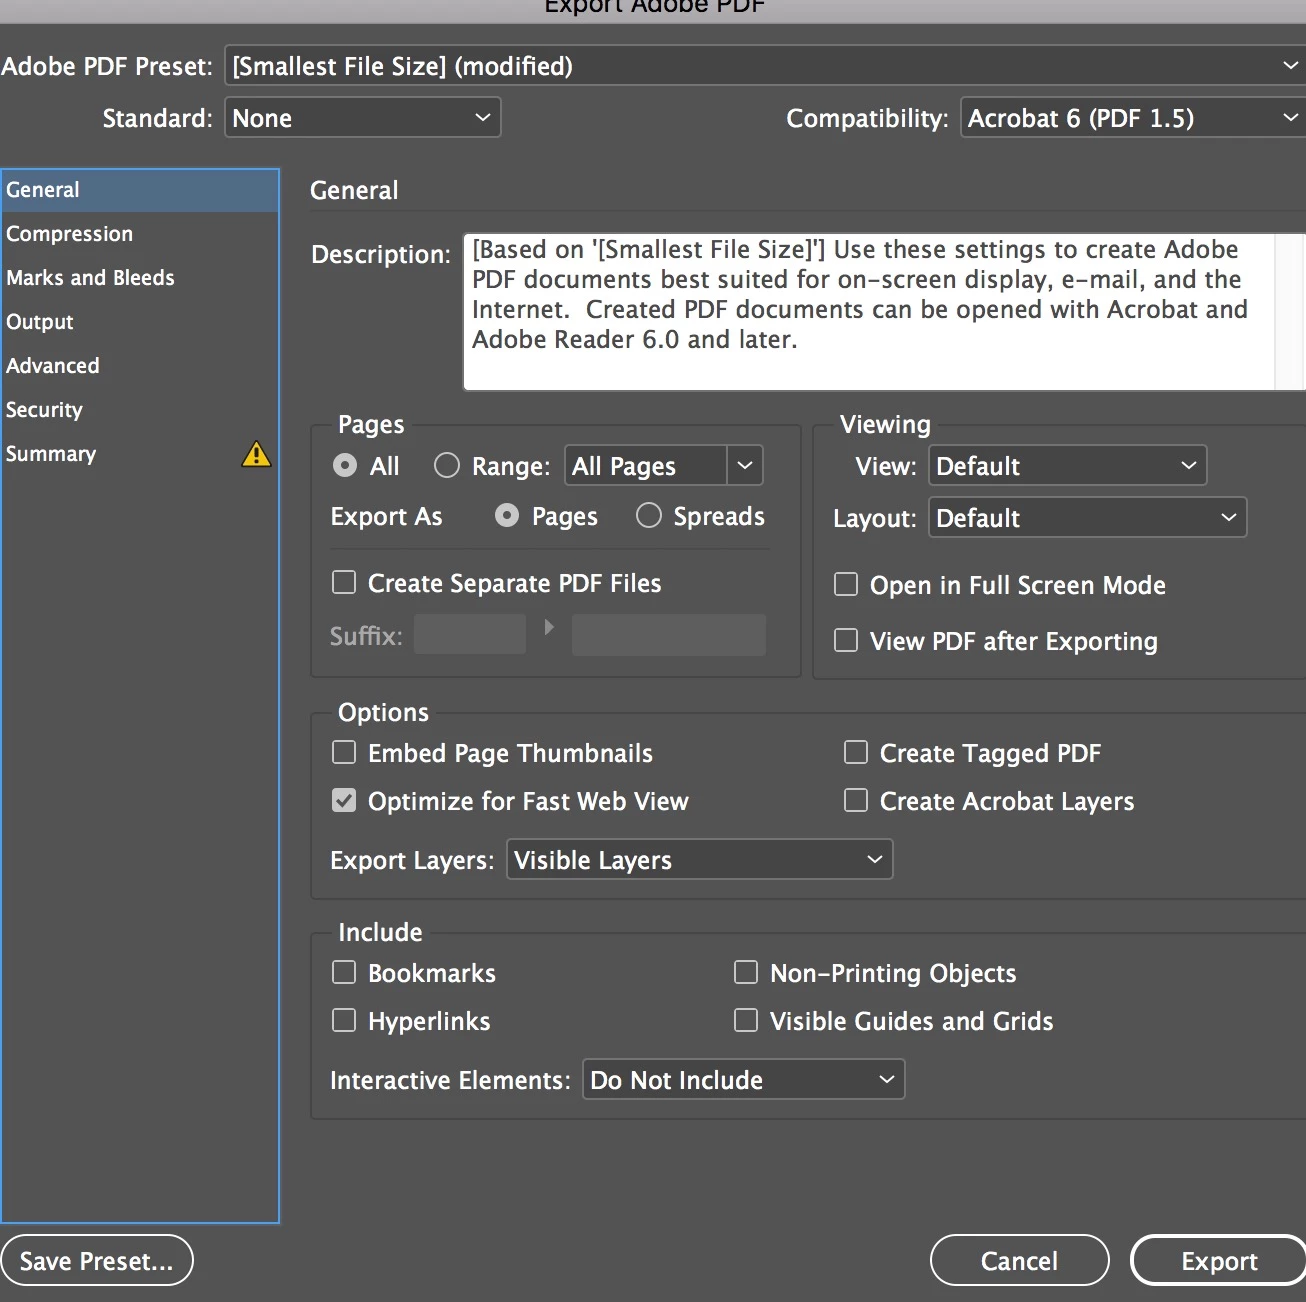Open the Standard dropdown set to None

(x=362, y=118)
